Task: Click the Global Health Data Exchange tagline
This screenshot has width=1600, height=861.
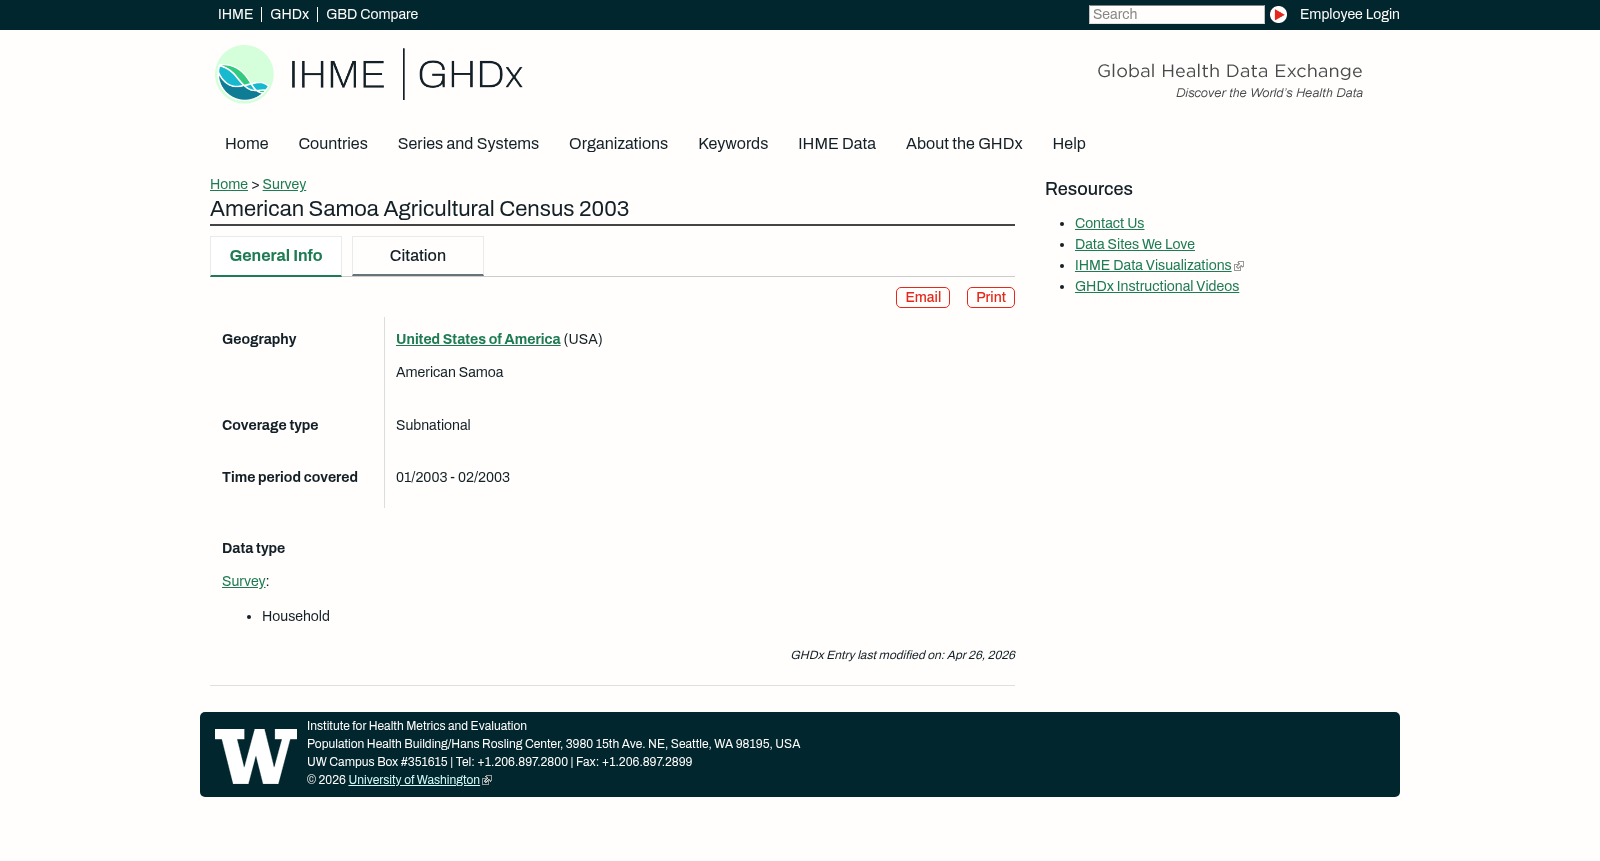Action: [1230, 71]
